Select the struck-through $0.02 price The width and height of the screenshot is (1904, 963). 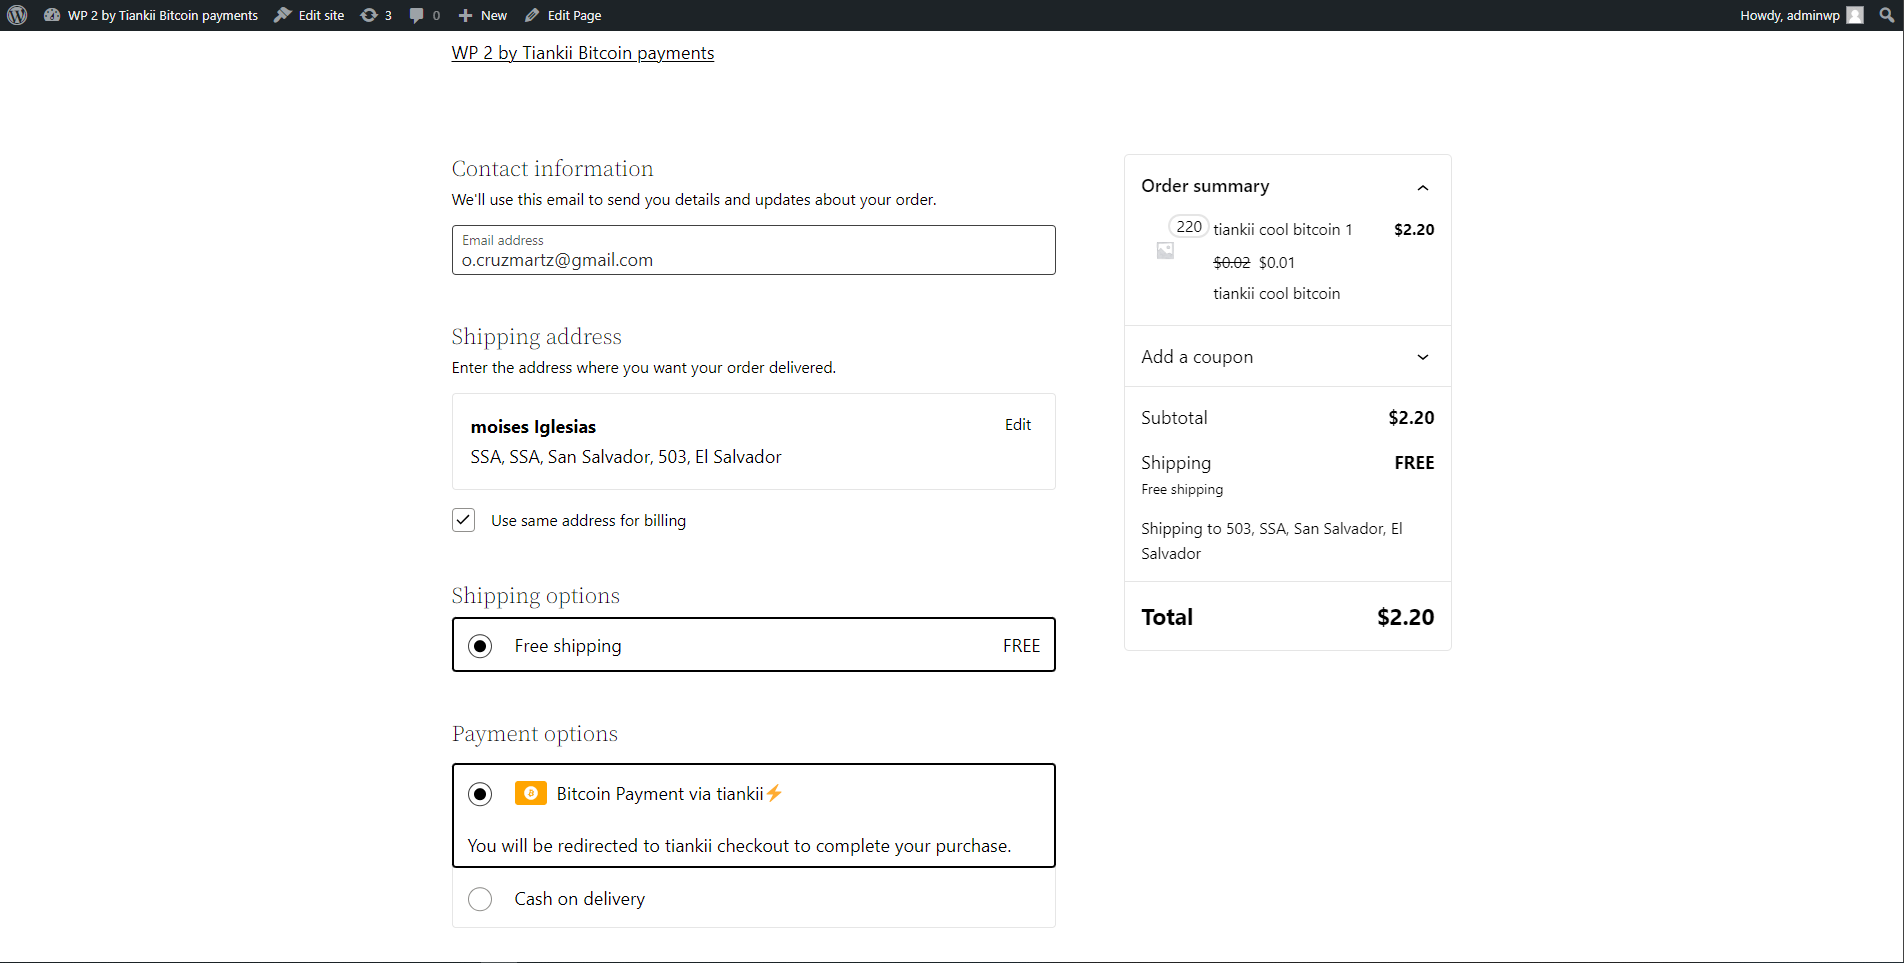(1231, 263)
